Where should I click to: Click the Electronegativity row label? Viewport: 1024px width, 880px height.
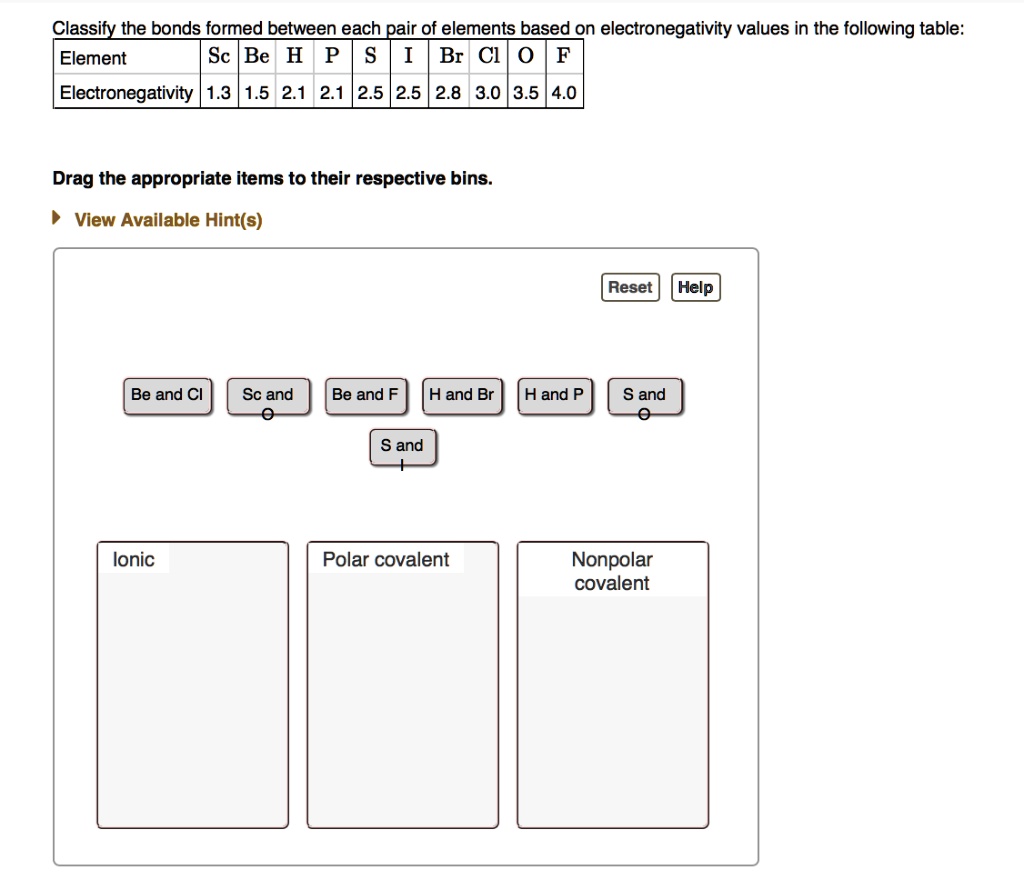pyautogui.click(x=124, y=93)
